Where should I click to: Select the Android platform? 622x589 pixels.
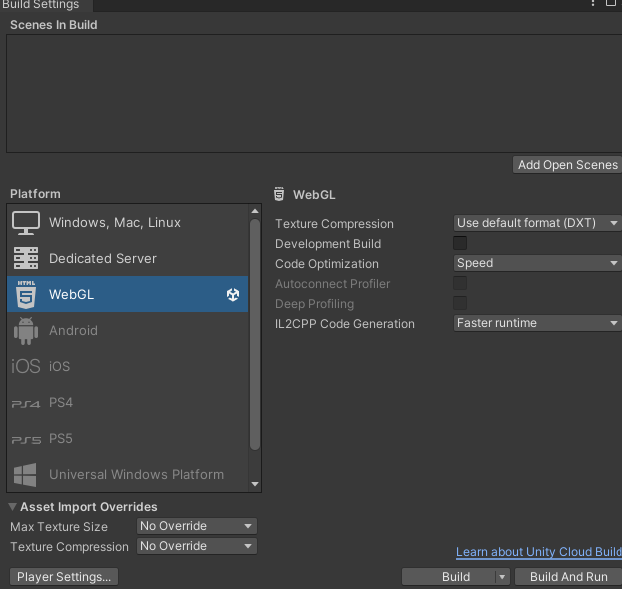click(127, 330)
